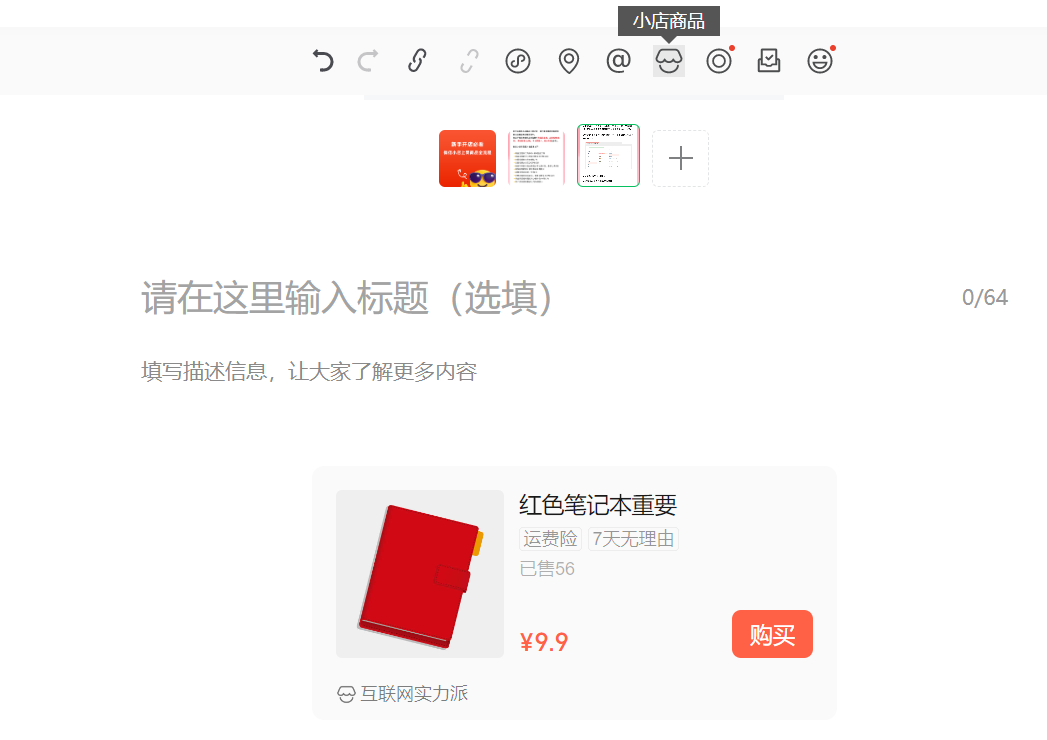This screenshot has width=1047, height=740.
Task: Open the emoji picker smiley icon
Action: click(x=819, y=61)
